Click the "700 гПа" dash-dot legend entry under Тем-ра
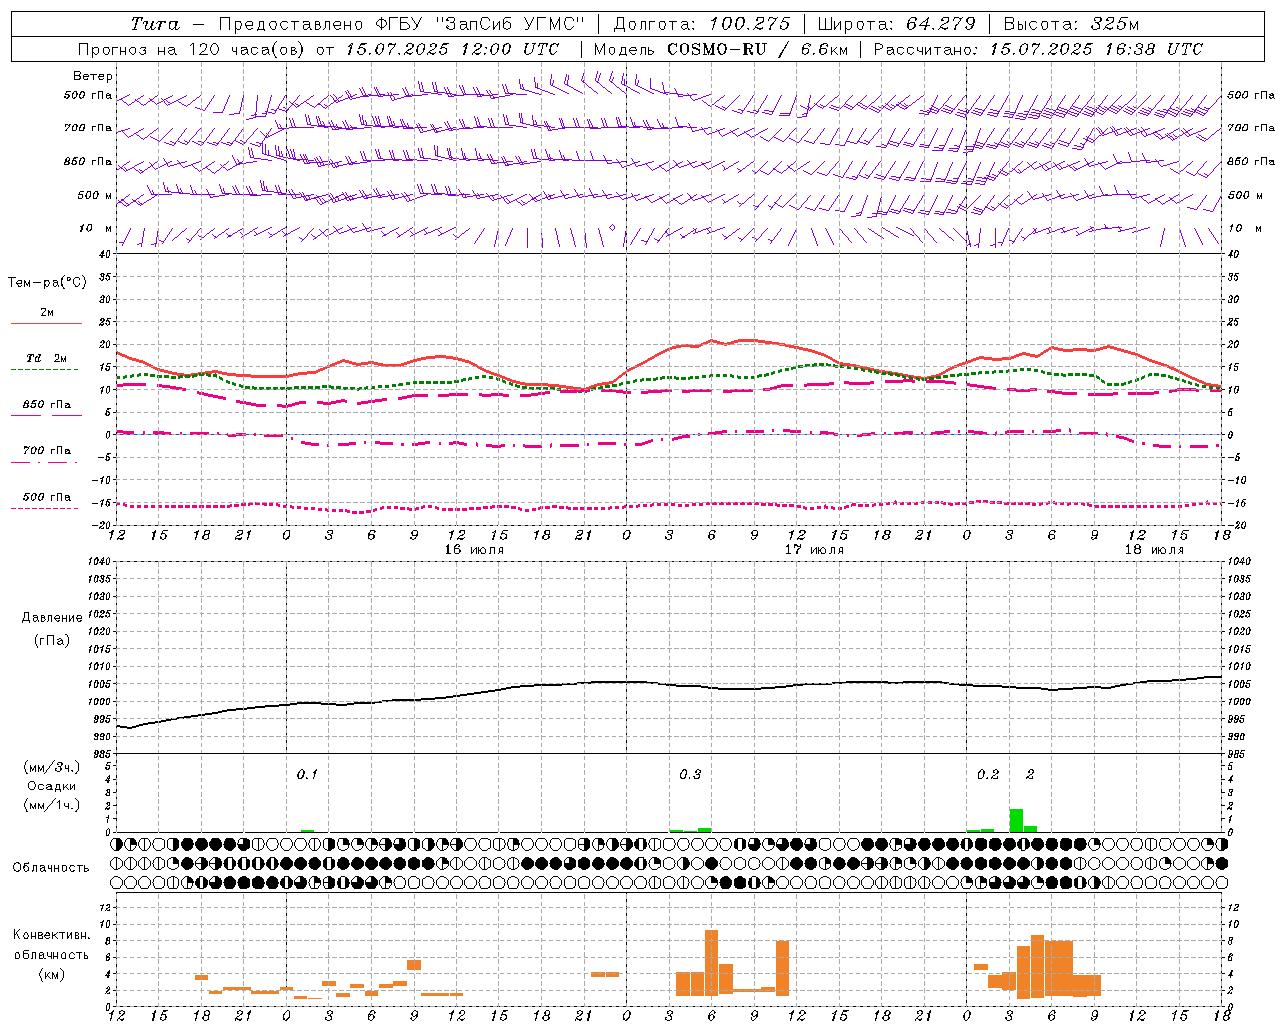Image resolution: width=1280 pixels, height=1024 pixels. [46, 455]
